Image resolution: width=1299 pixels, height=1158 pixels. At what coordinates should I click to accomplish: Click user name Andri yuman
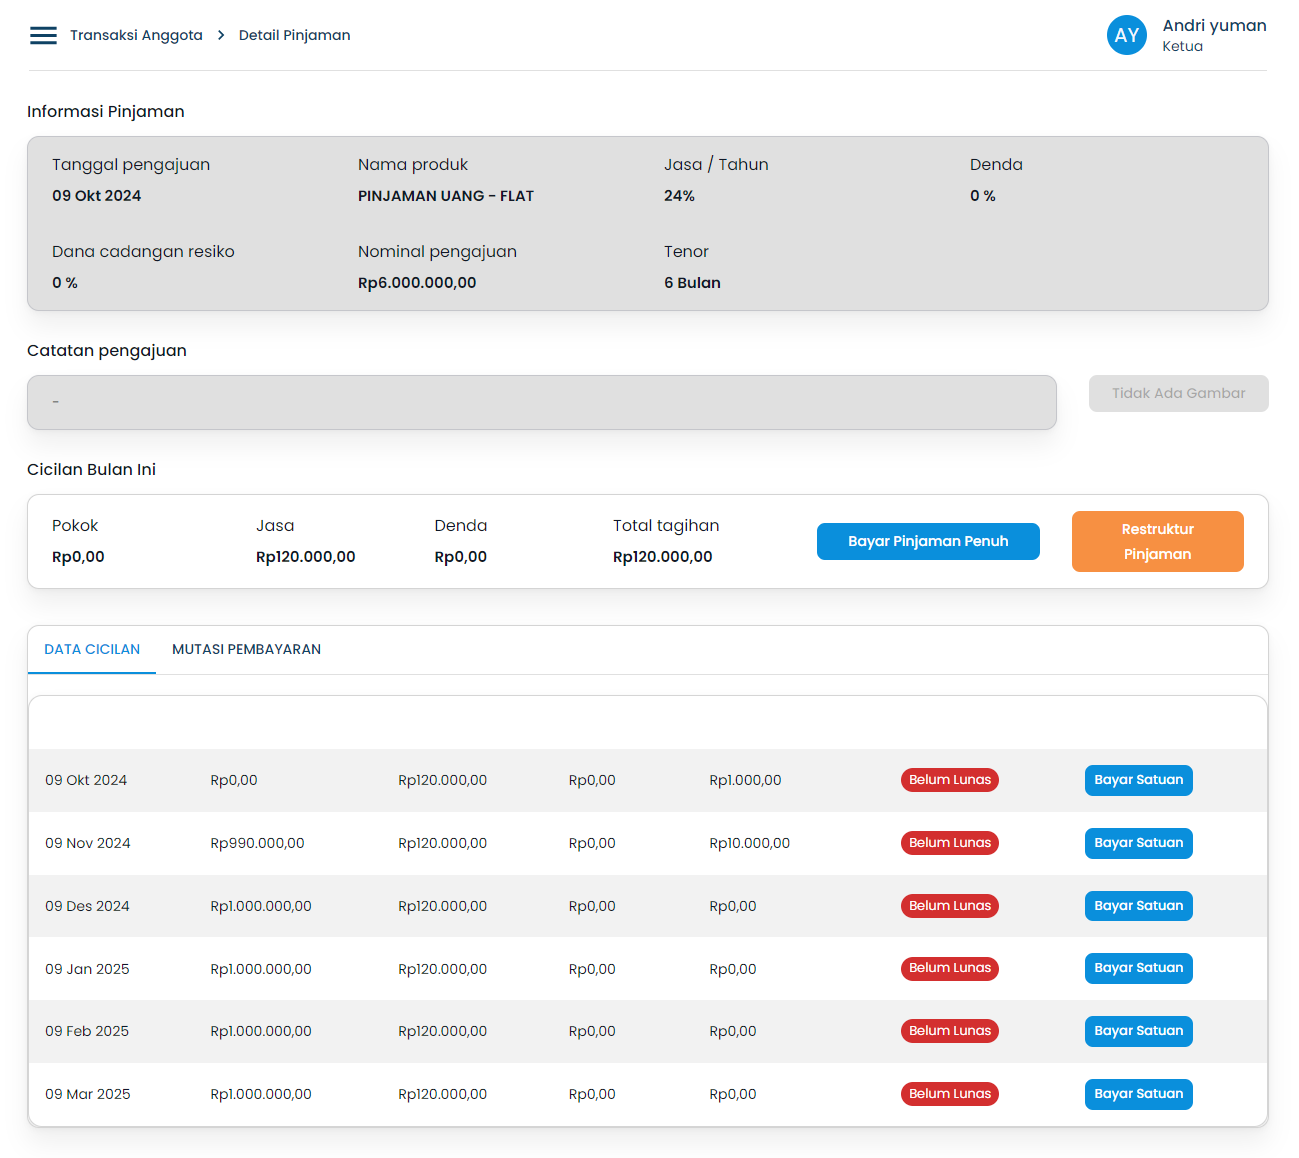point(1213,25)
